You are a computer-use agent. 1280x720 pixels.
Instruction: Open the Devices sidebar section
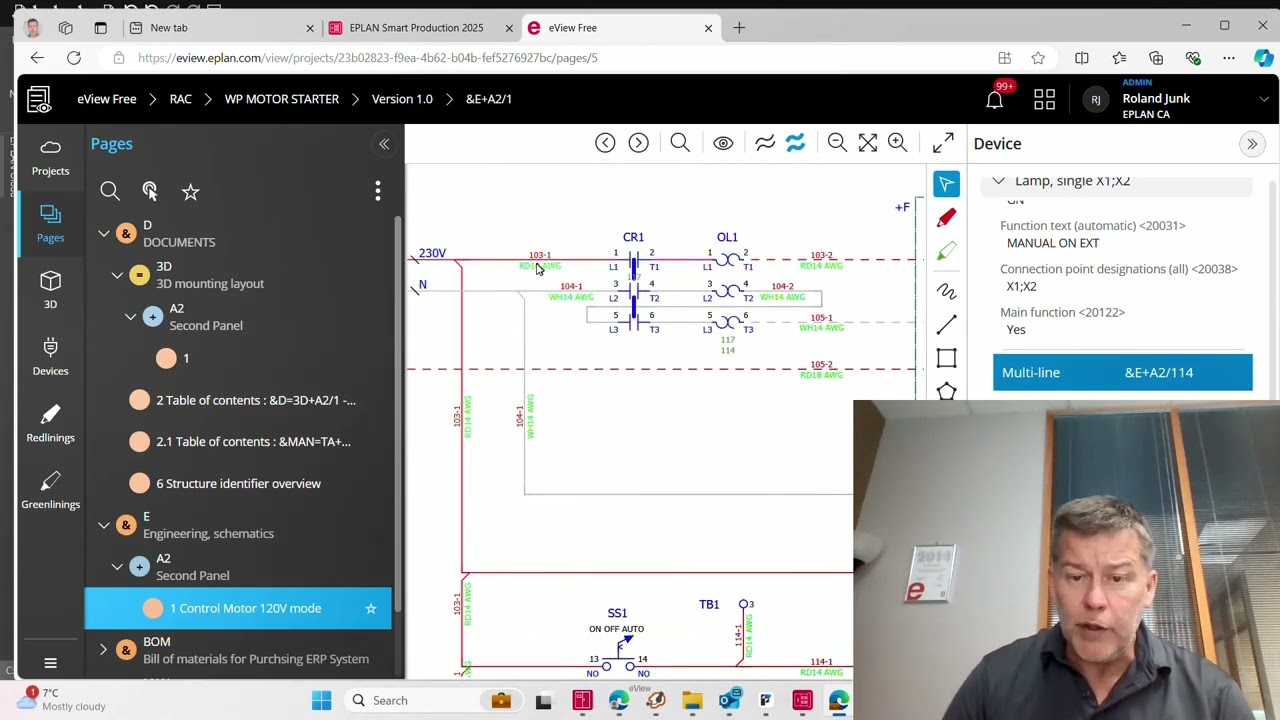coord(50,357)
